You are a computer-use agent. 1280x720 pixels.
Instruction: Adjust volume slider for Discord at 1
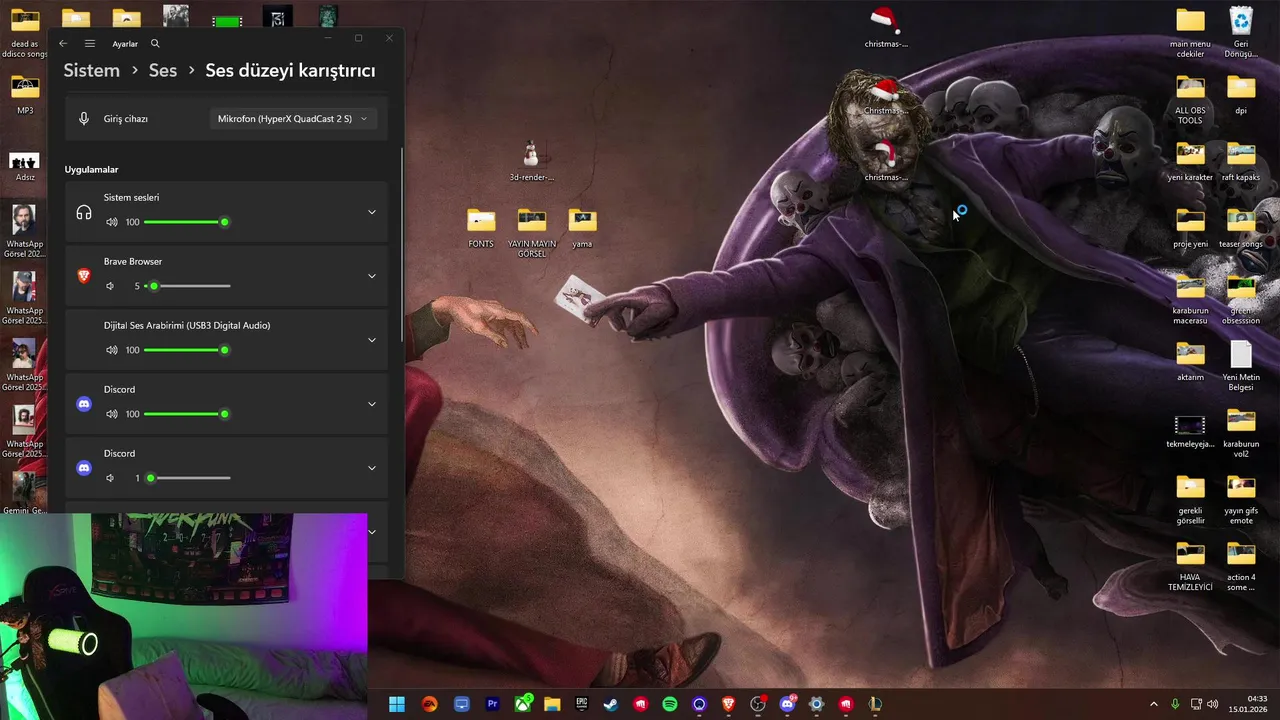pos(187,478)
